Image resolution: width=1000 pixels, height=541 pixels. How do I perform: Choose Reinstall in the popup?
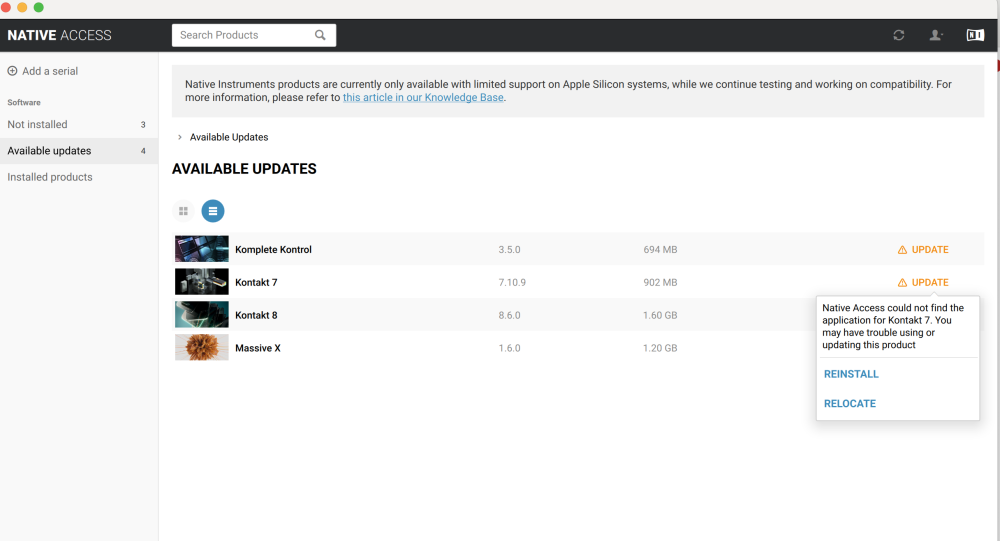851,374
